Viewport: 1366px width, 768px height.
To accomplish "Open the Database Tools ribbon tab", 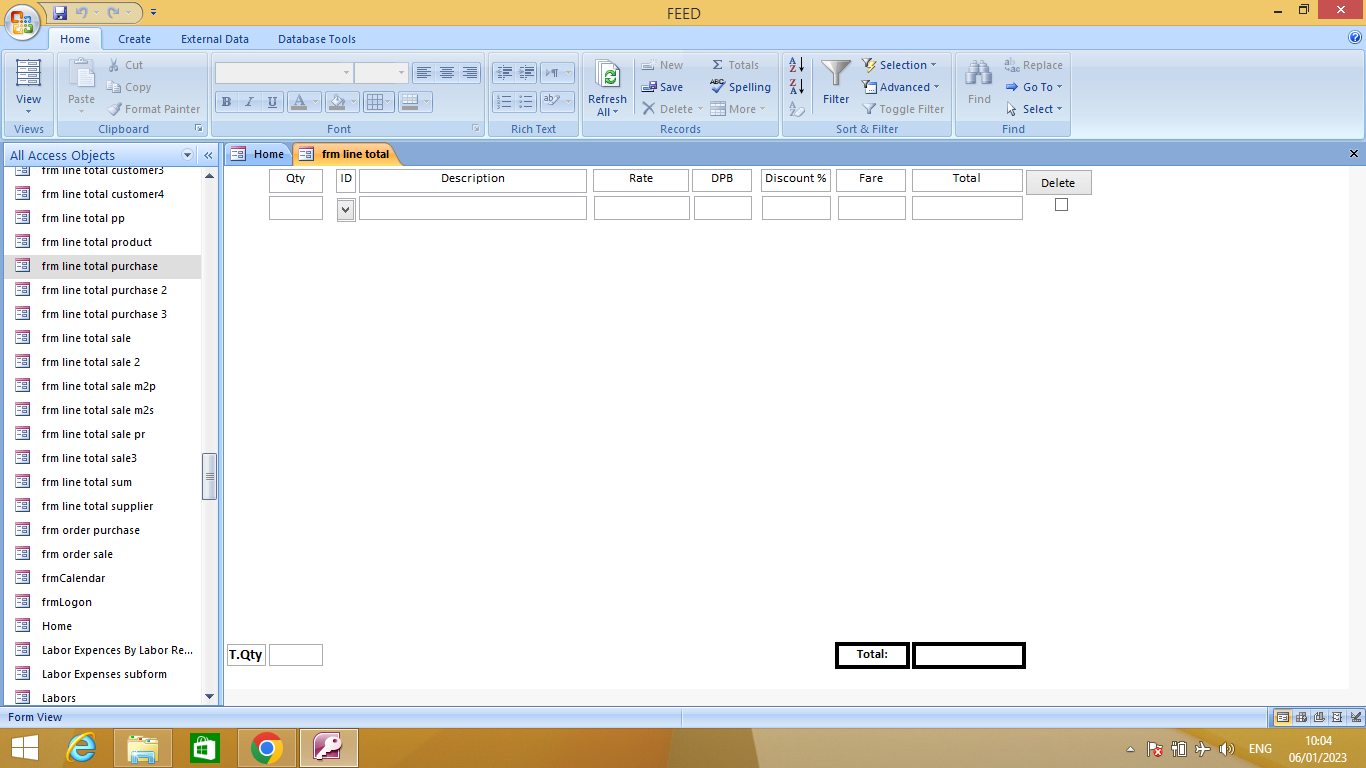I will coord(317,39).
